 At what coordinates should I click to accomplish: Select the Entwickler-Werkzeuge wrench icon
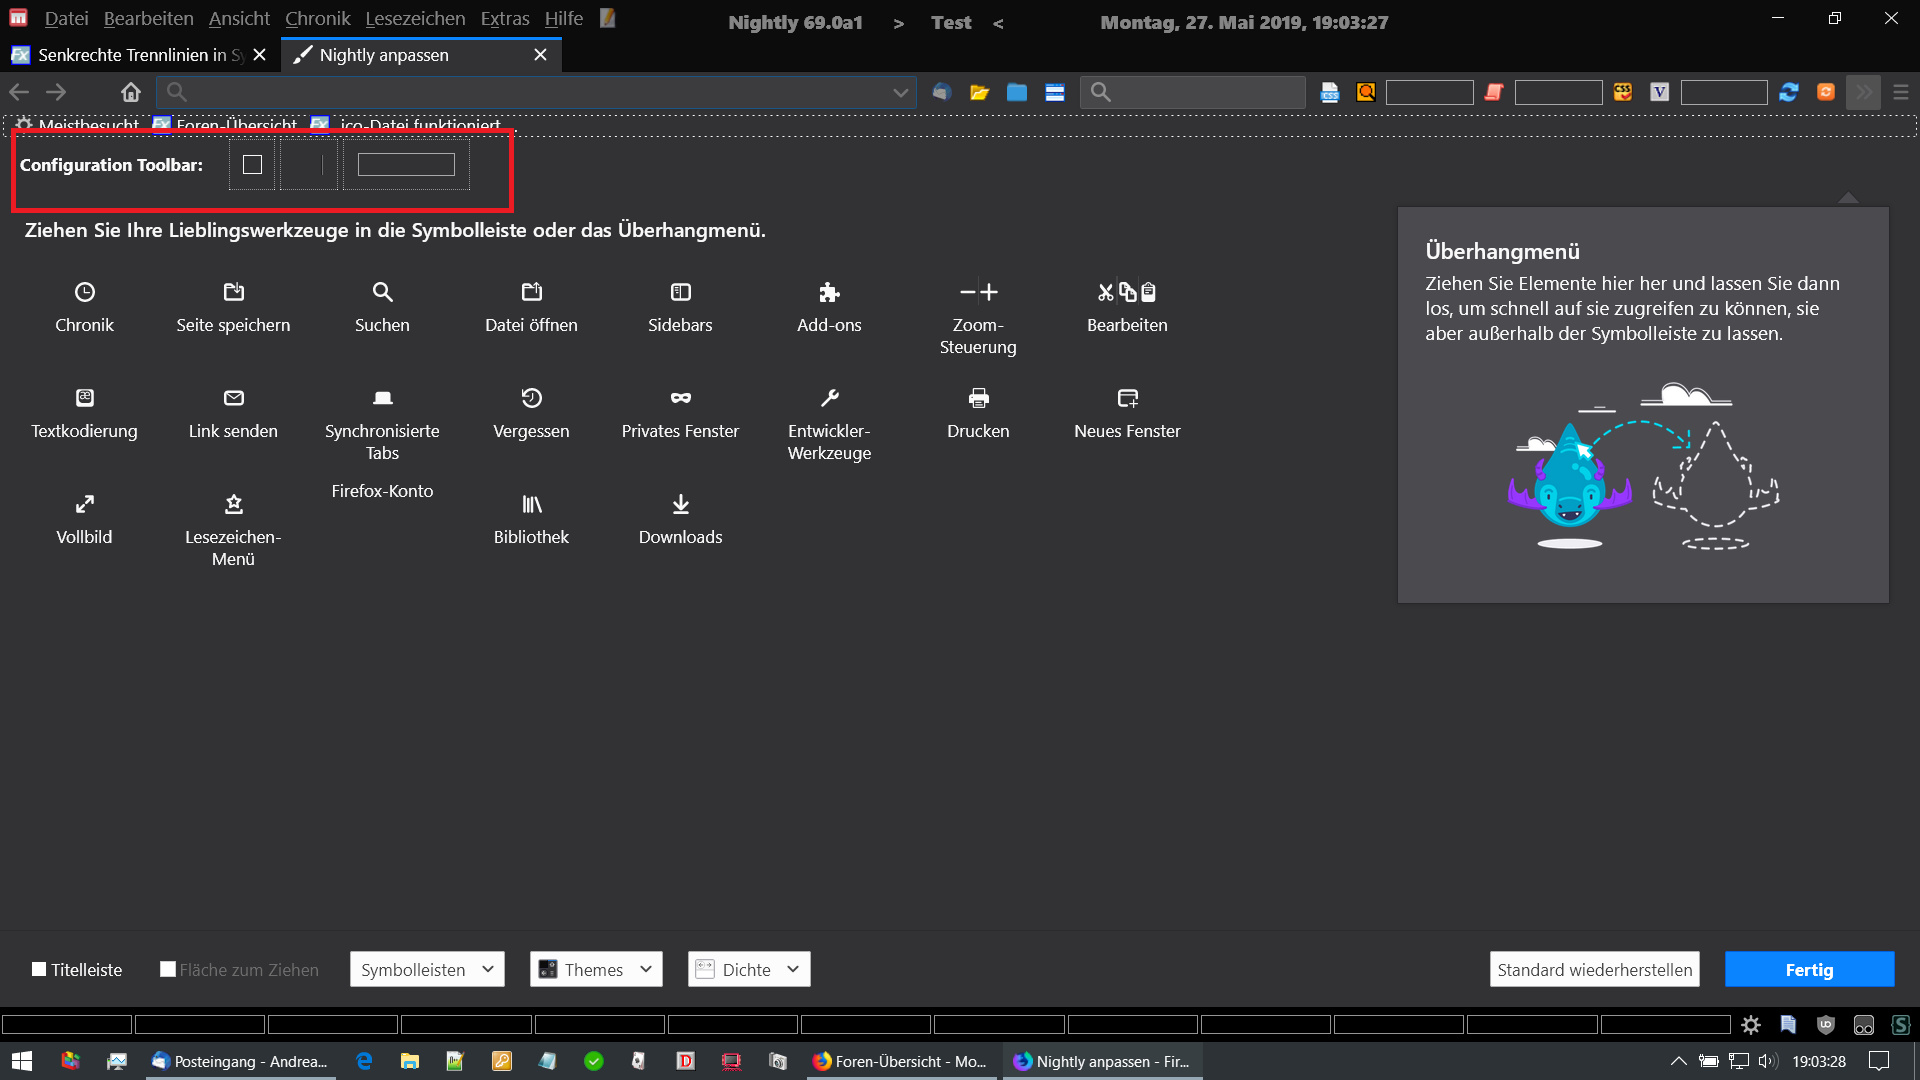[x=829, y=398]
